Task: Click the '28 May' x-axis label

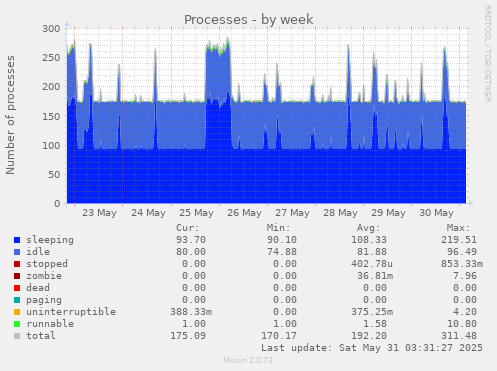Action: [340, 213]
